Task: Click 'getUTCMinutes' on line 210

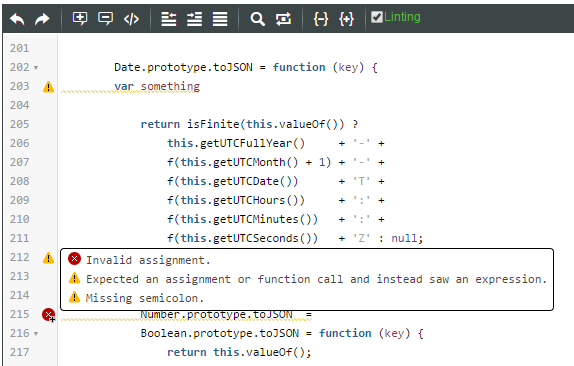Action: coord(256,220)
